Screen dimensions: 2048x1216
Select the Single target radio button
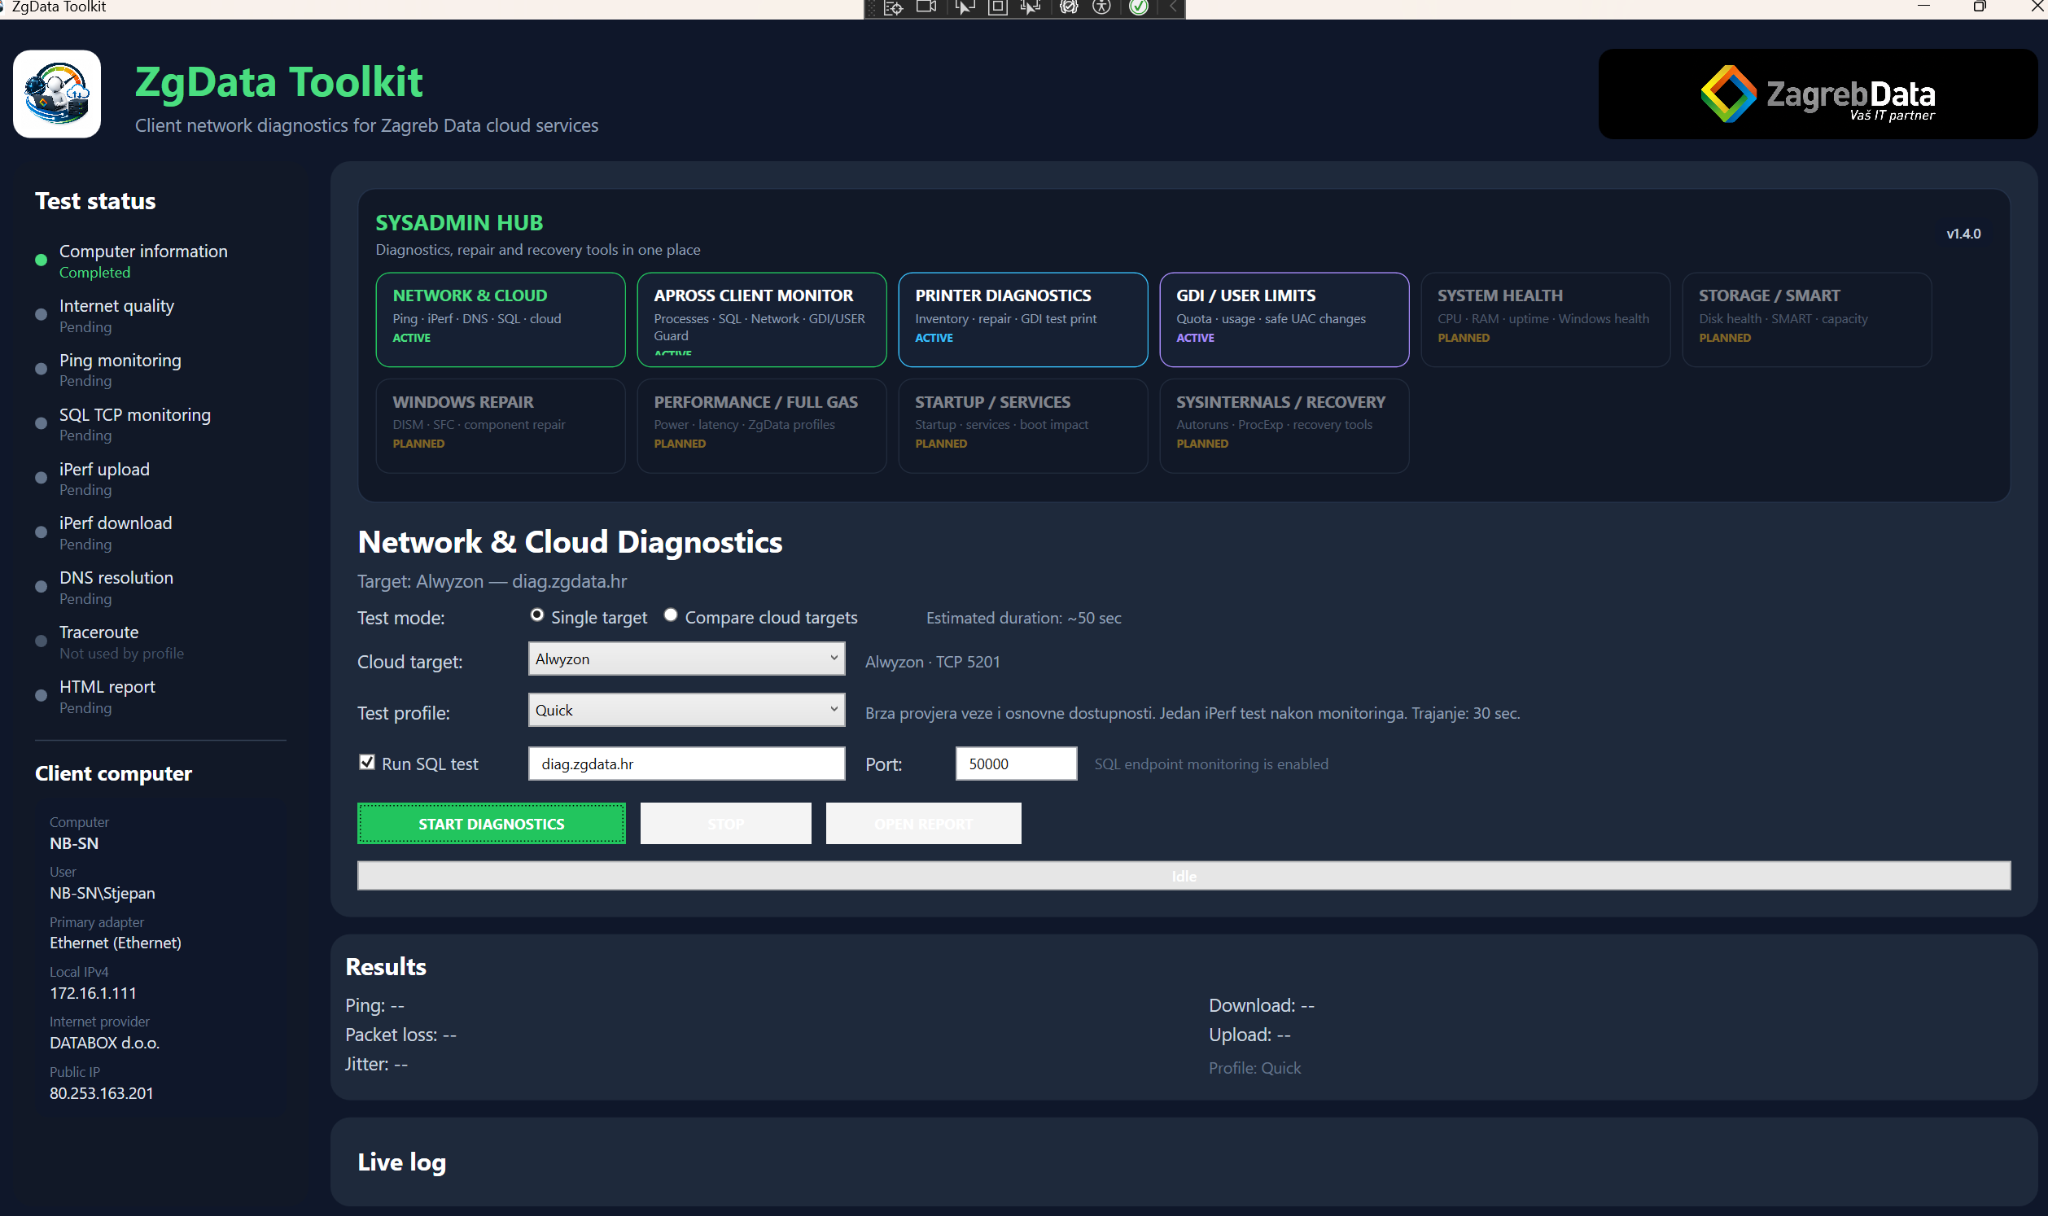click(537, 615)
